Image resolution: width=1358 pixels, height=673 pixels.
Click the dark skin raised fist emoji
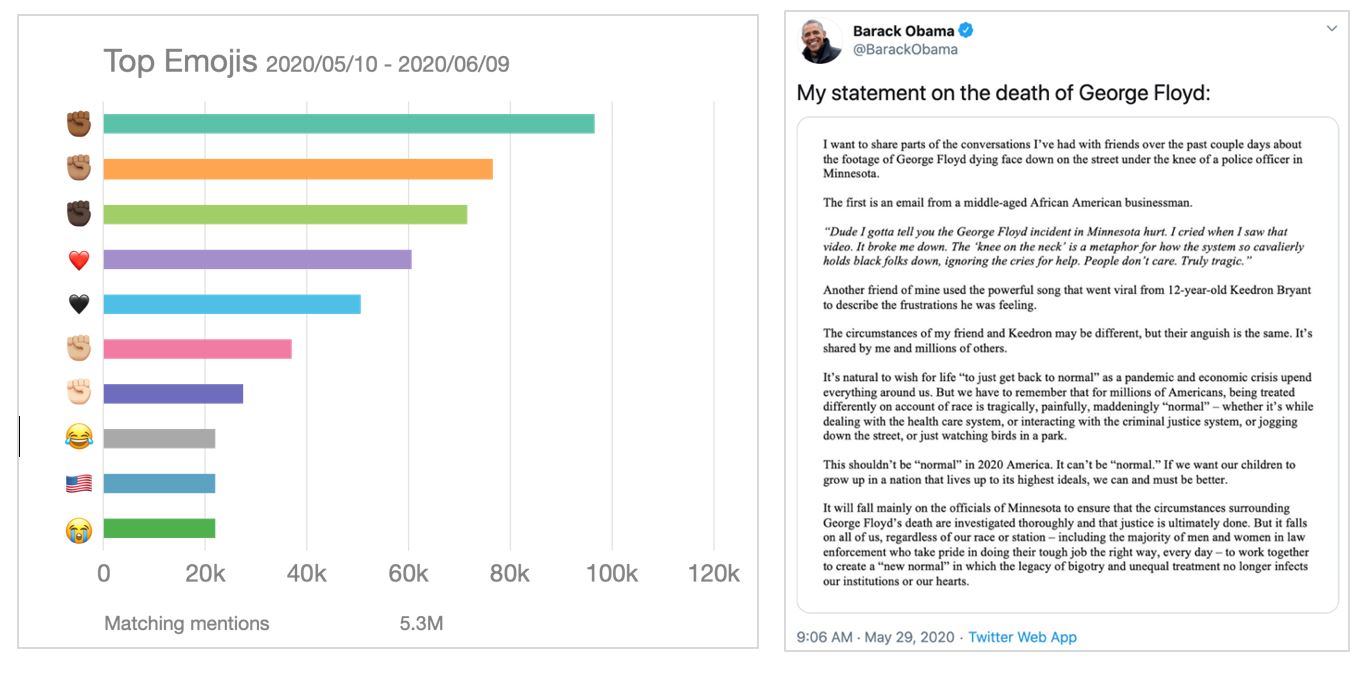pos(79,214)
